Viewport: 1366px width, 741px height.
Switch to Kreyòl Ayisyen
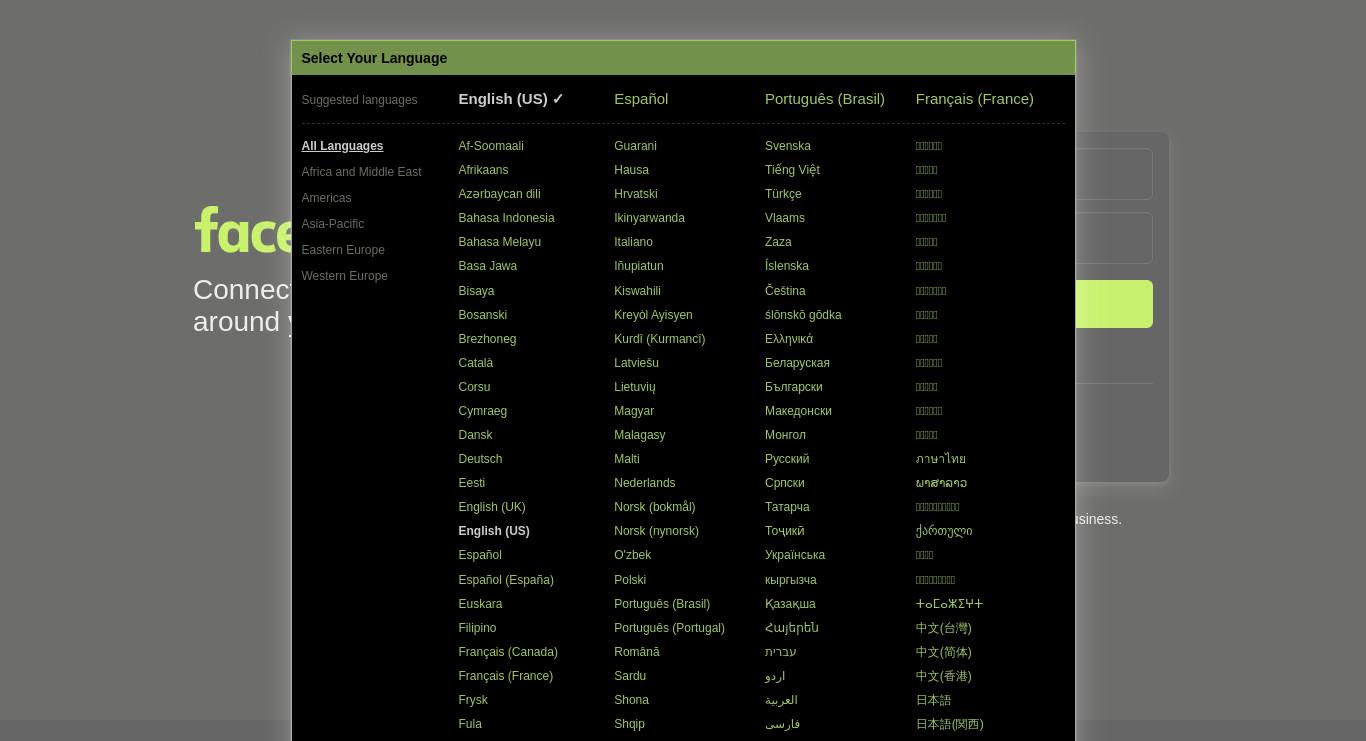coord(653,315)
